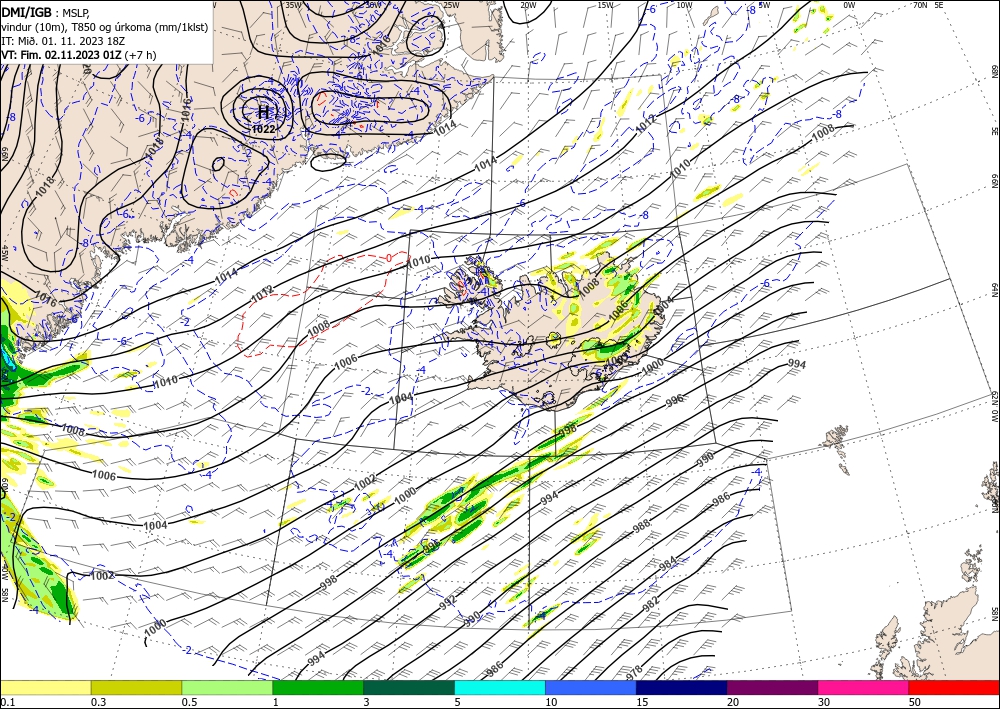The height and width of the screenshot is (709, 1000).
Task: Click the dark green 3–5 legend swatch
Action: point(409,688)
